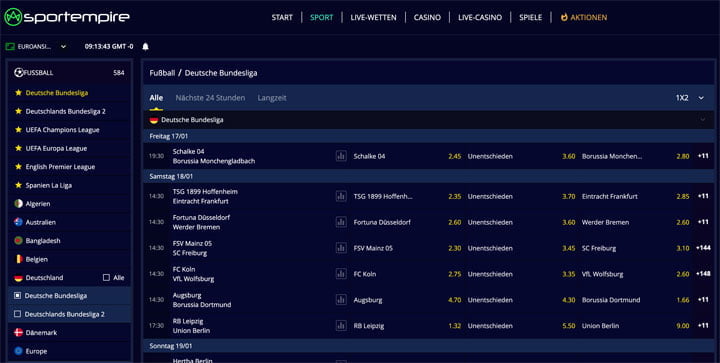Open SPIELE in top navigation
The height and width of the screenshot is (363, 720).
pyautogui.click(x=530, y=17)
